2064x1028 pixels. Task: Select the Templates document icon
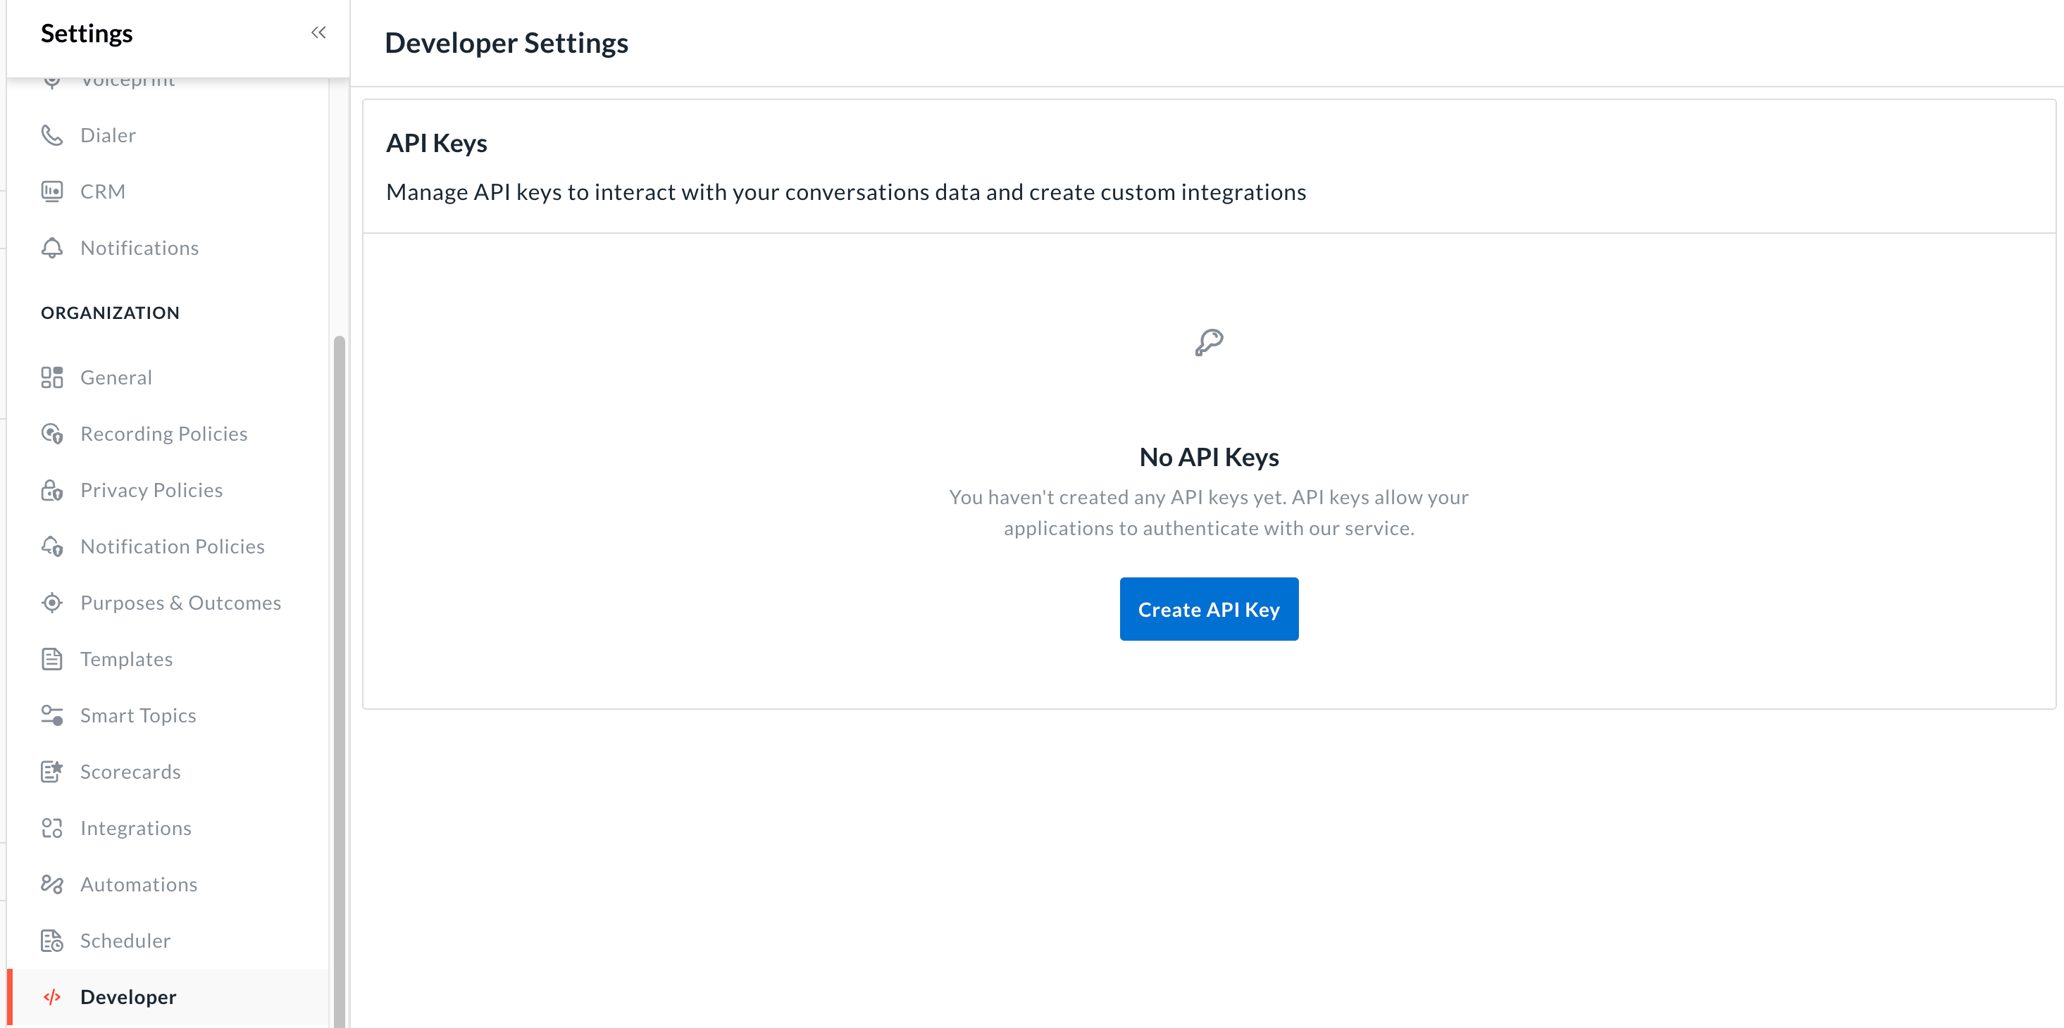(53, 658)
